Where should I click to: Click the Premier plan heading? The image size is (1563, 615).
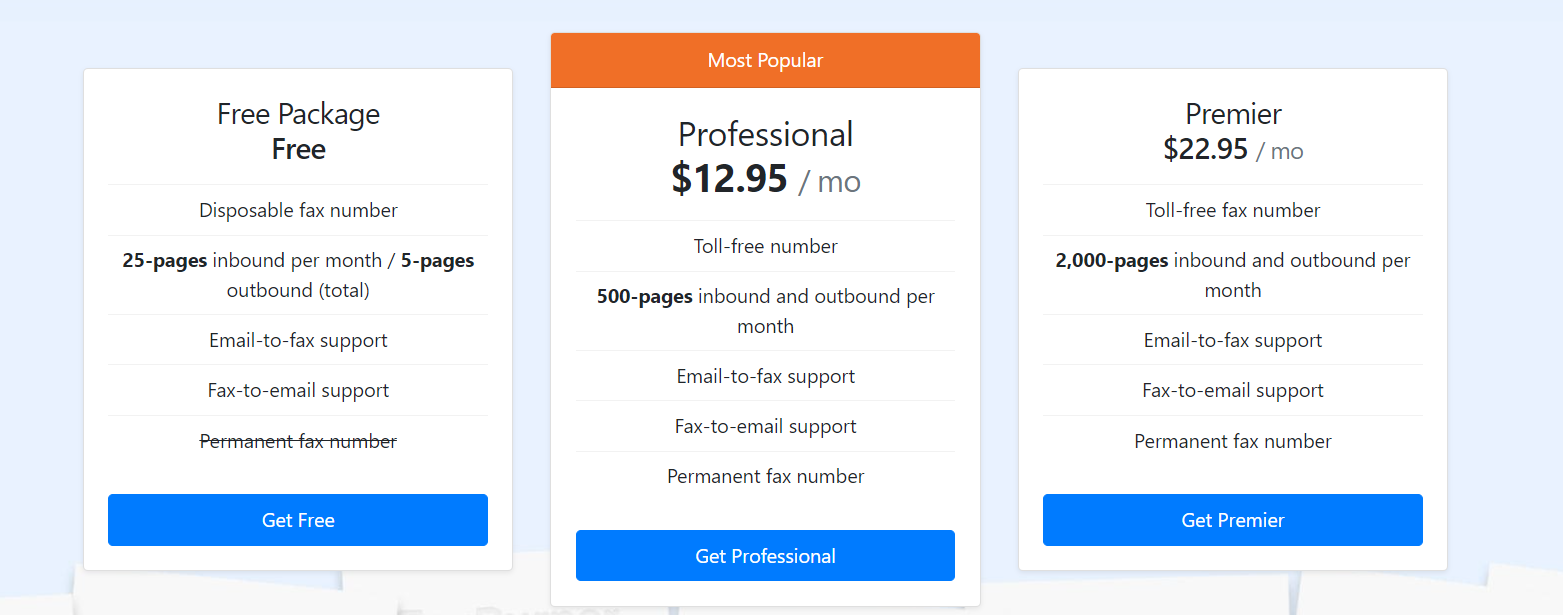click(1233, 114)
